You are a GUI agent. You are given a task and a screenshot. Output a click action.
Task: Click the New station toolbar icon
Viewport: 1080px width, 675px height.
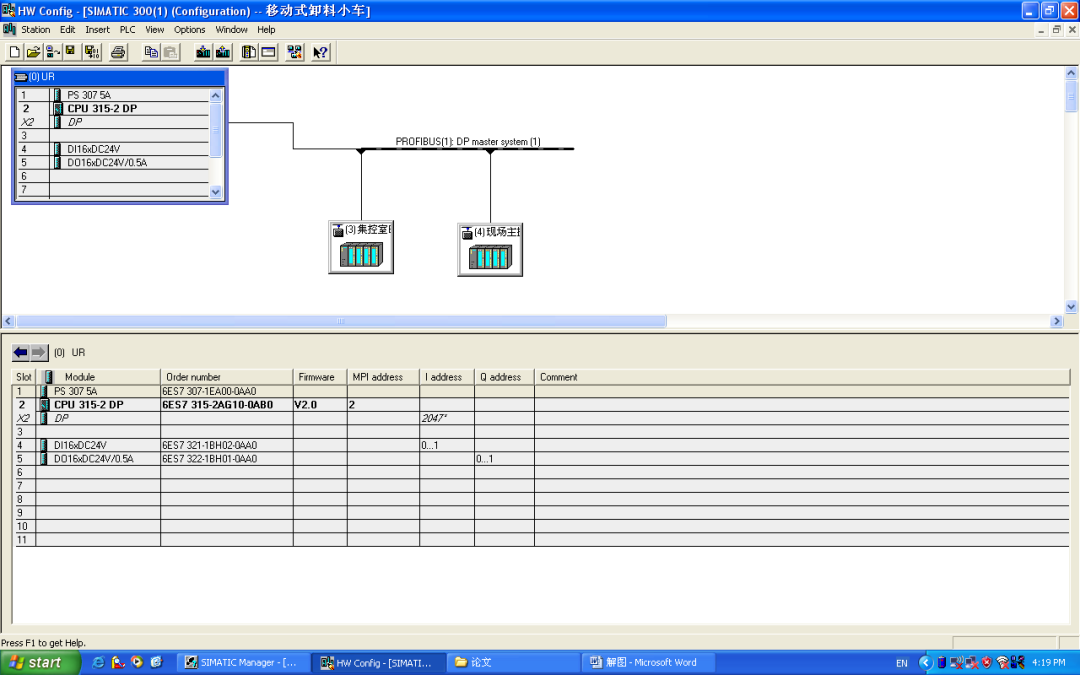pos(14,52)
